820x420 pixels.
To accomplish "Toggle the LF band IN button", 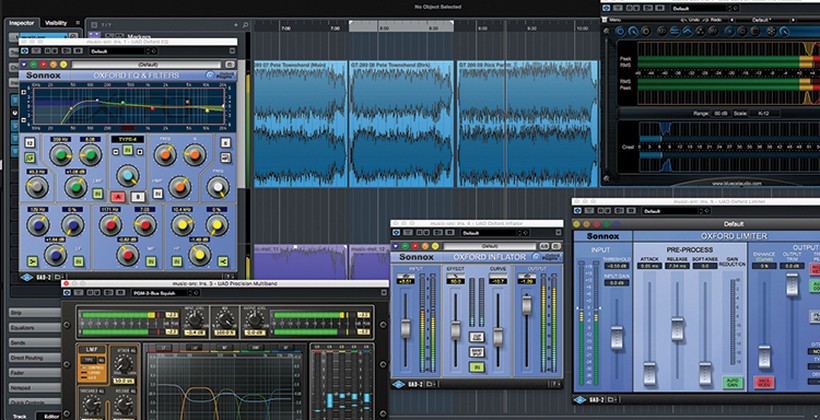I will [78, 261].
